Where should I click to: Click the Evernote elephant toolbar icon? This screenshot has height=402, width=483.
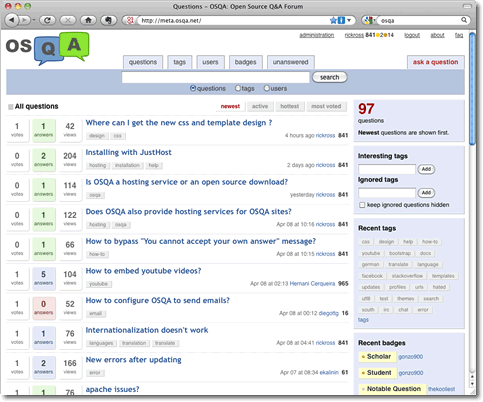point(108,20)
